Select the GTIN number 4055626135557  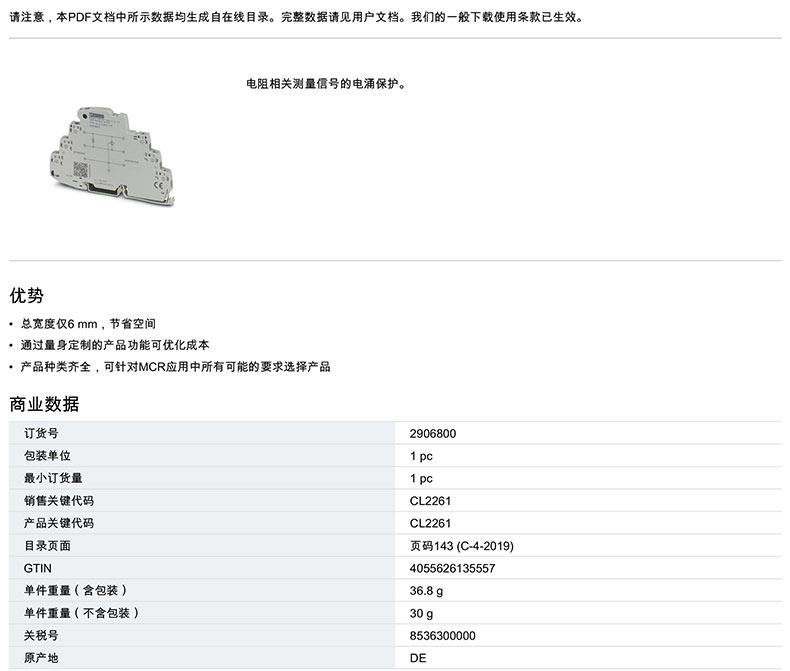coord(452,568)
